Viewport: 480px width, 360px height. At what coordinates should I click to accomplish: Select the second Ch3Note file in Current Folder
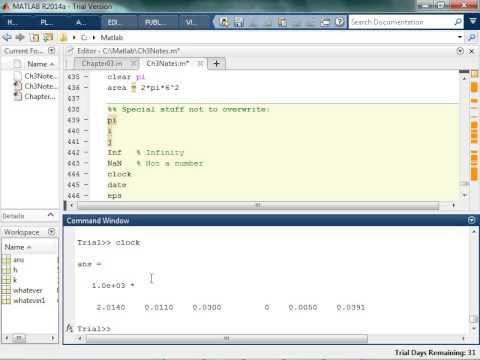point(35,86)
